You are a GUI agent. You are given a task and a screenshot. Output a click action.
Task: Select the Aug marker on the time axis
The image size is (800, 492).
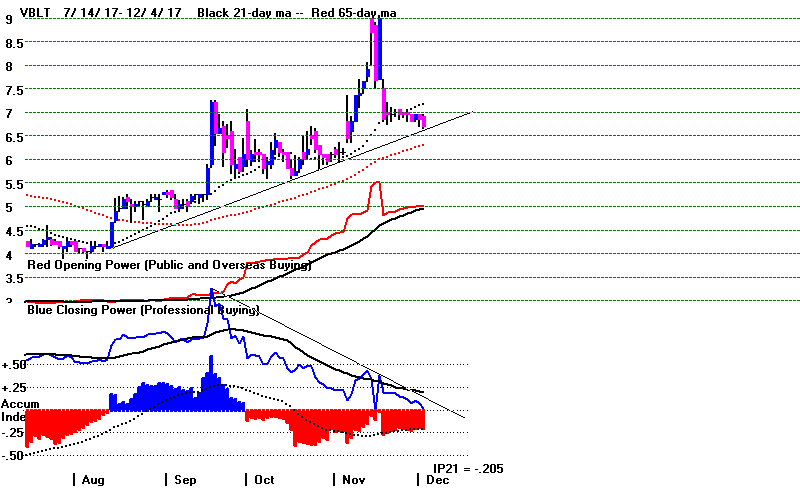(x=89, y=479)
